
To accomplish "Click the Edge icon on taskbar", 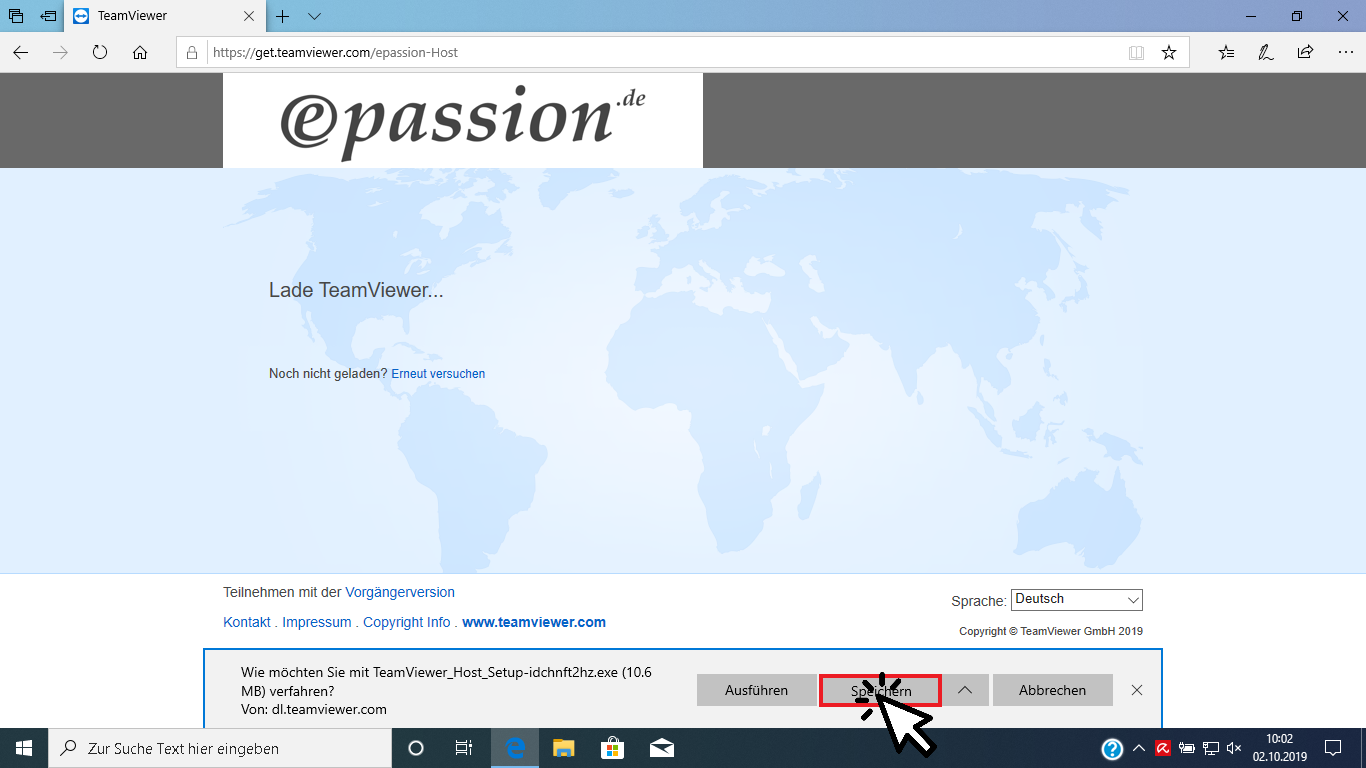I will pyautogui.click(x=515, y=748).
